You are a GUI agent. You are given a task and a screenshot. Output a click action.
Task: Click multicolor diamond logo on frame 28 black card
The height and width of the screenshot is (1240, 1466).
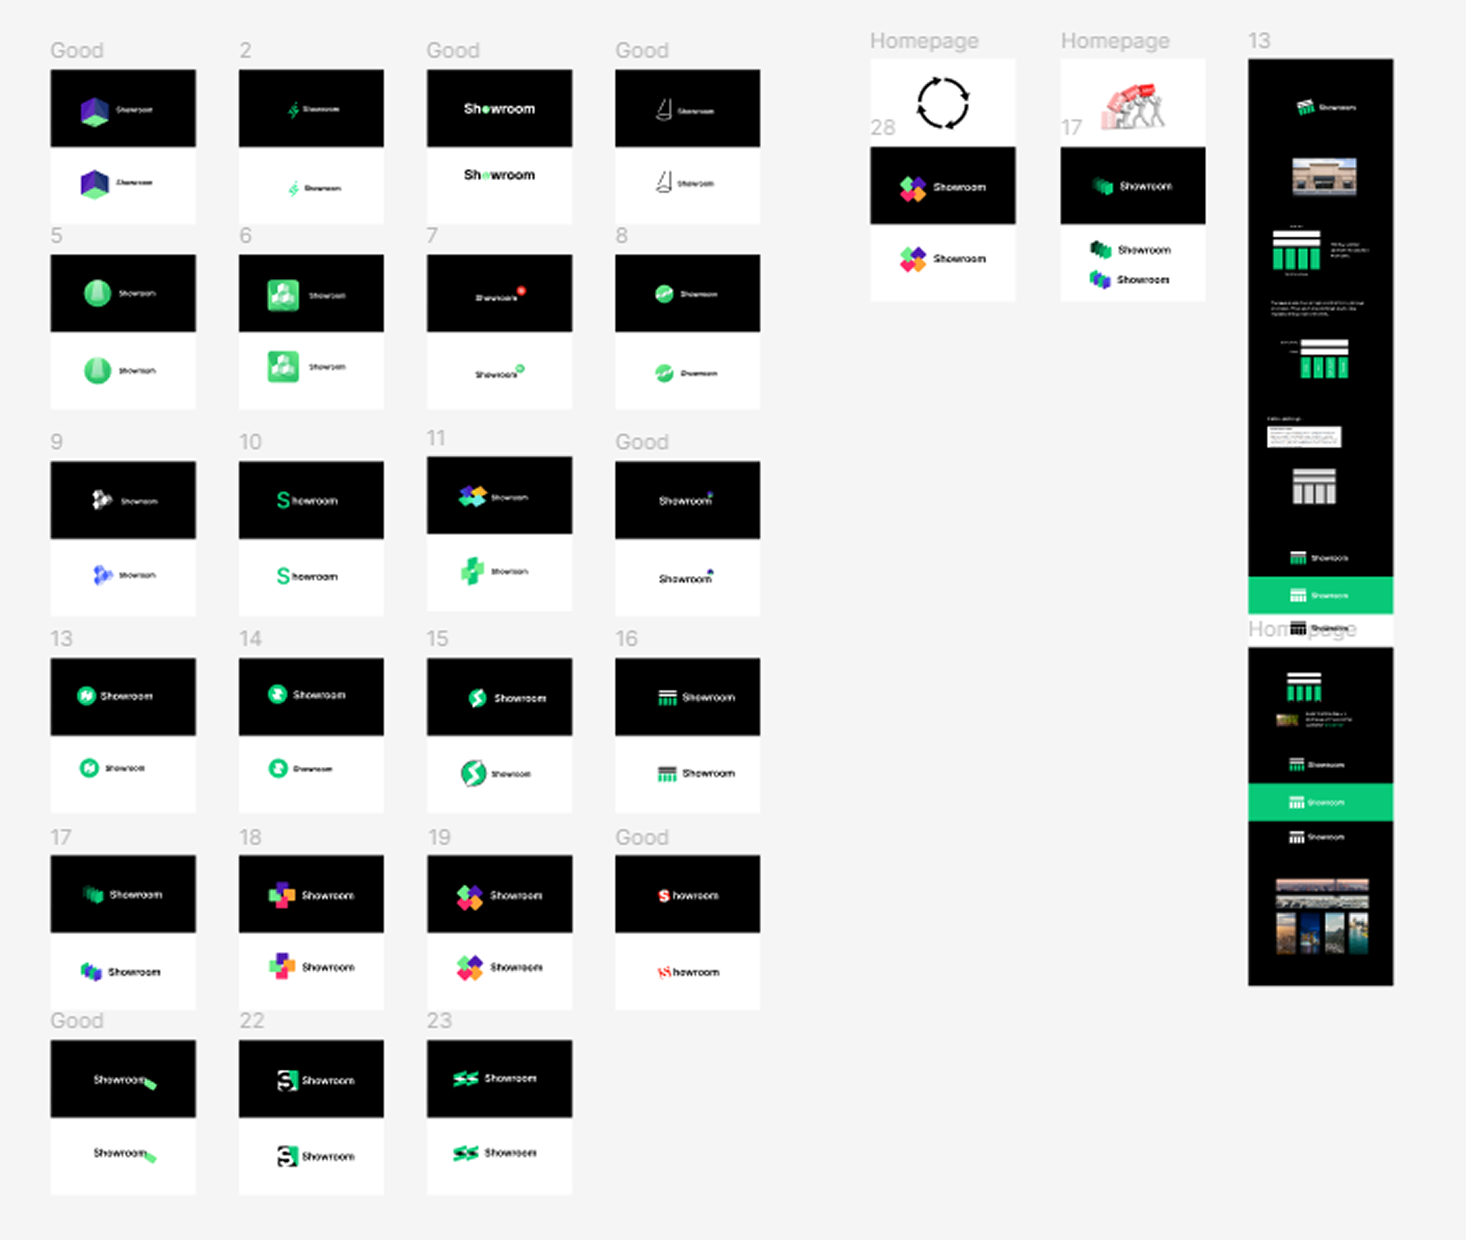[912, 188]
